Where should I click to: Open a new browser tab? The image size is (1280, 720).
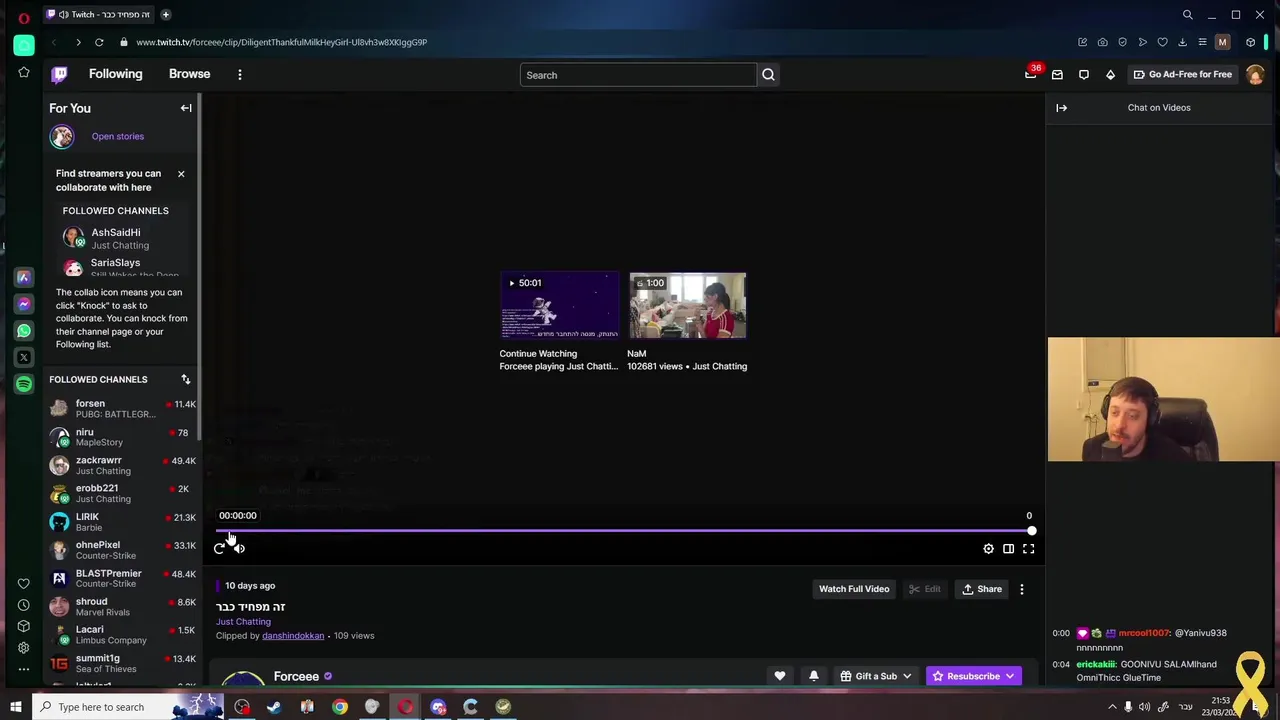pyautogui.click(x=166, y=14)
